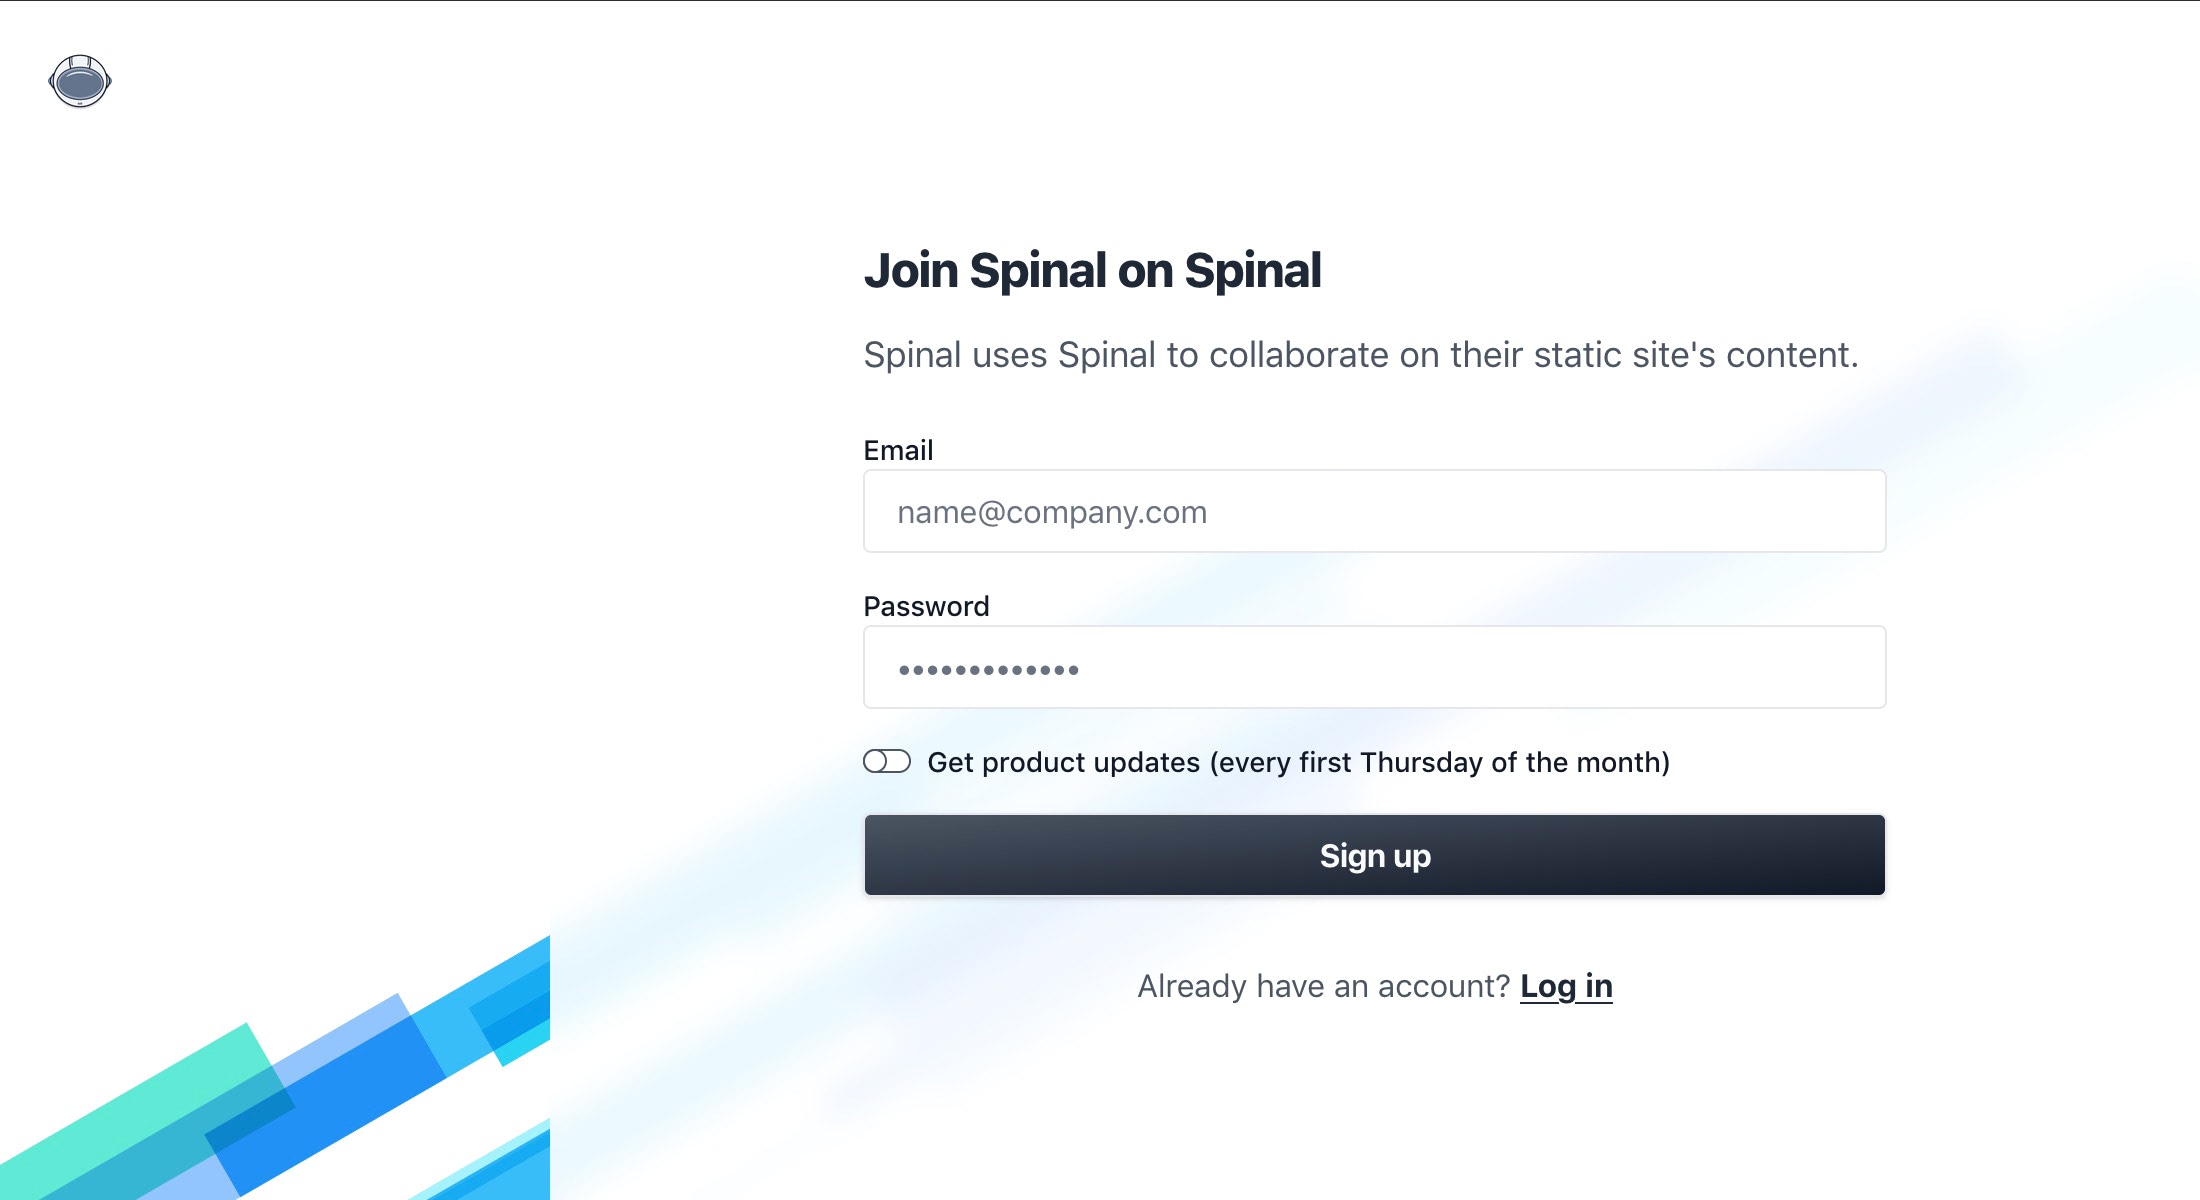Click the "Already have an account?" text
Viewport: 2200px width, 1200px height.
pyautogui.click(x=1323, y=986)
